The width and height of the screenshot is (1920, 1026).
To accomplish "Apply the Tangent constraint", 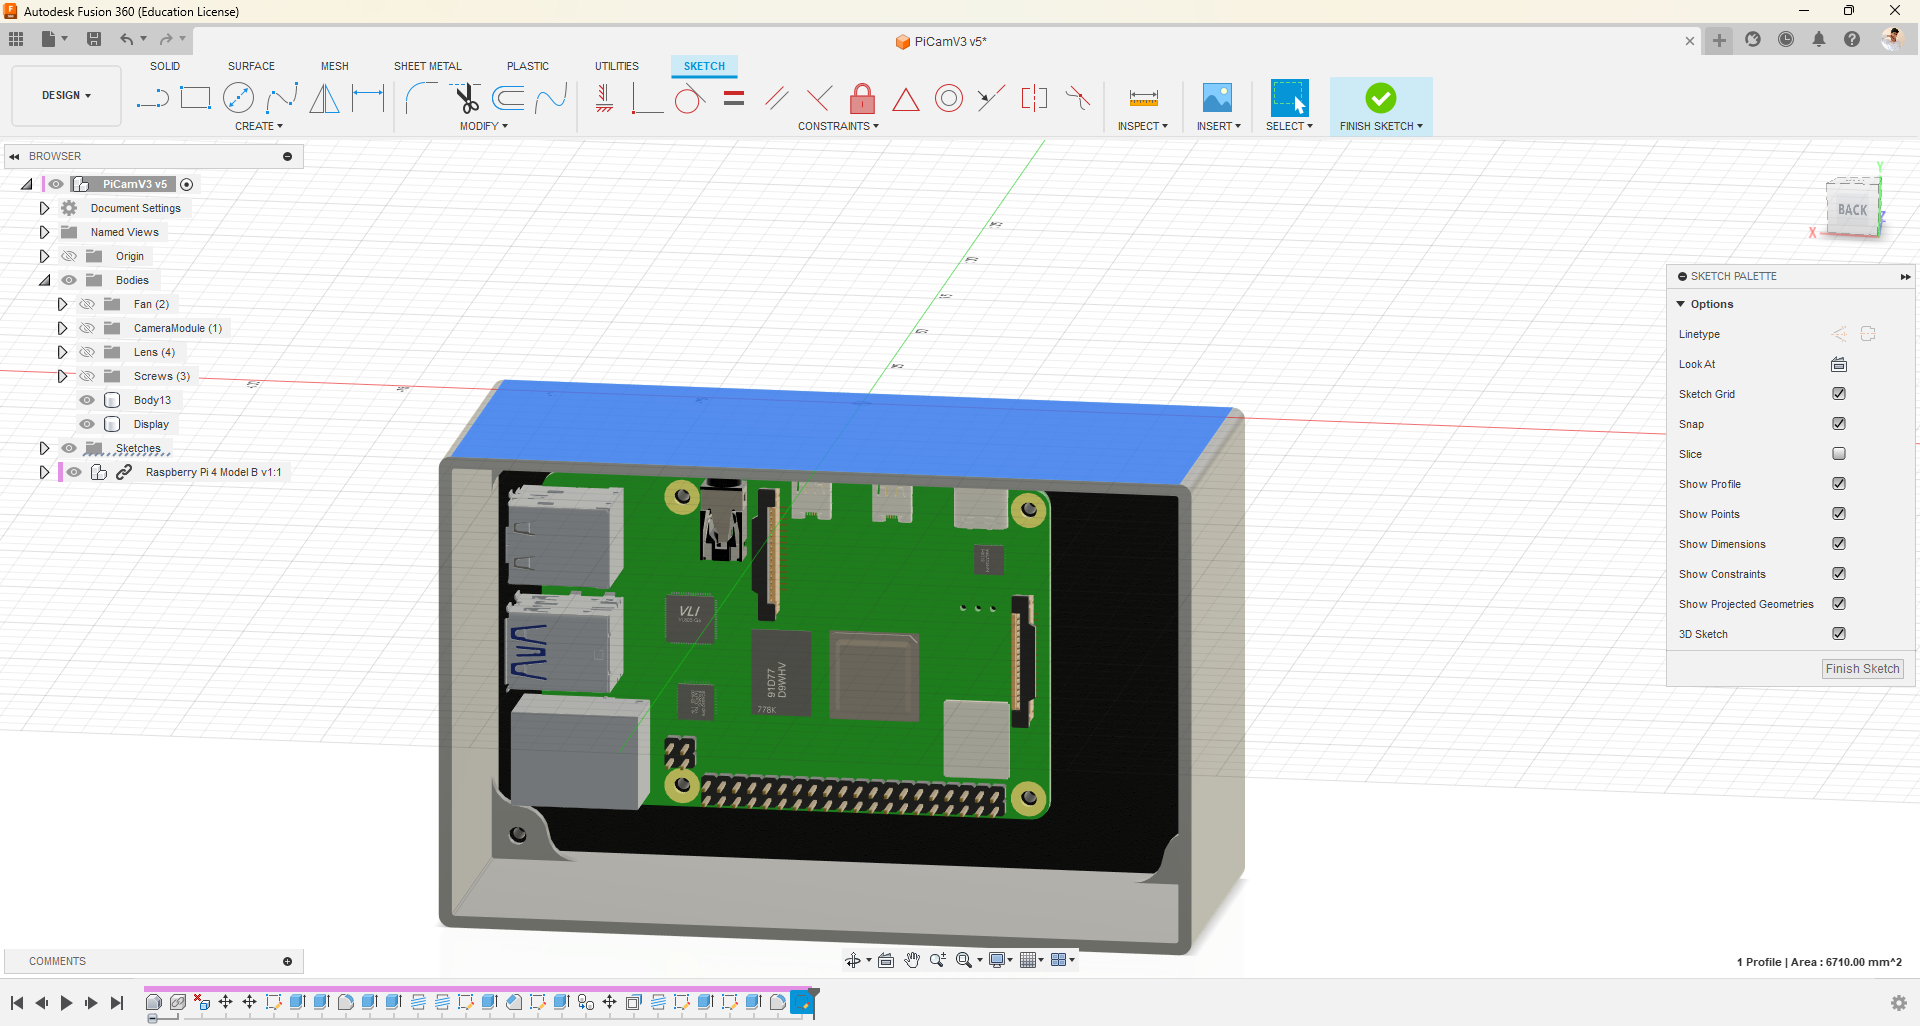I will click(689, 98).
